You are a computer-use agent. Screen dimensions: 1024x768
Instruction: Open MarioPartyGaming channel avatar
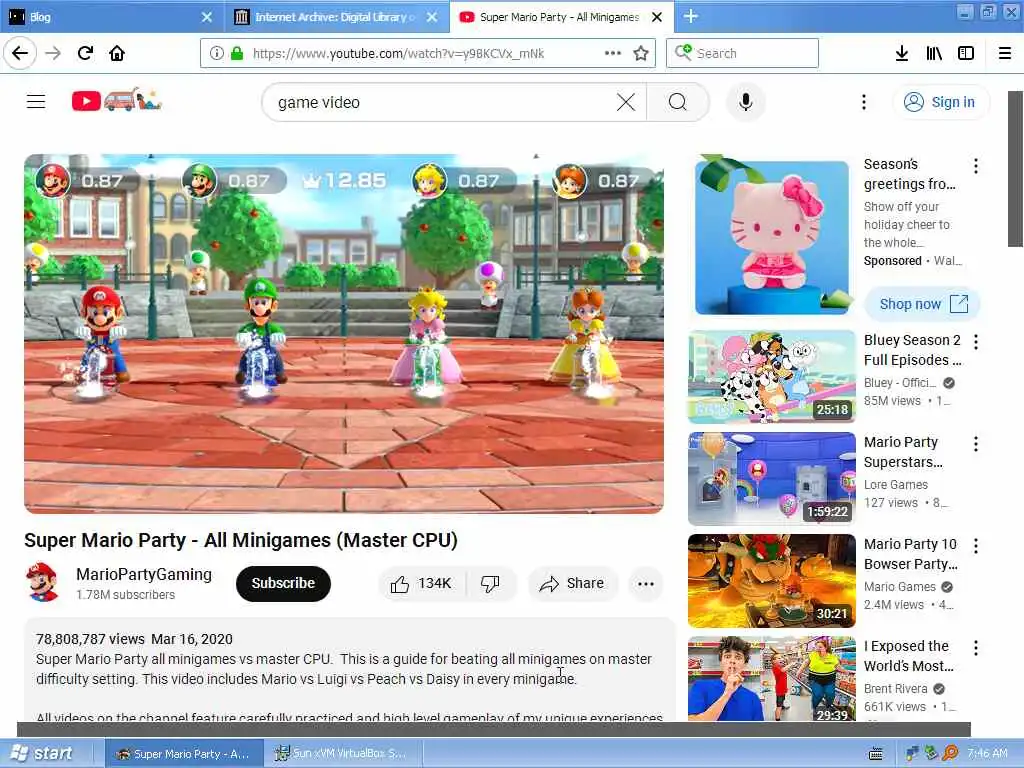click(x=43, y=582)
